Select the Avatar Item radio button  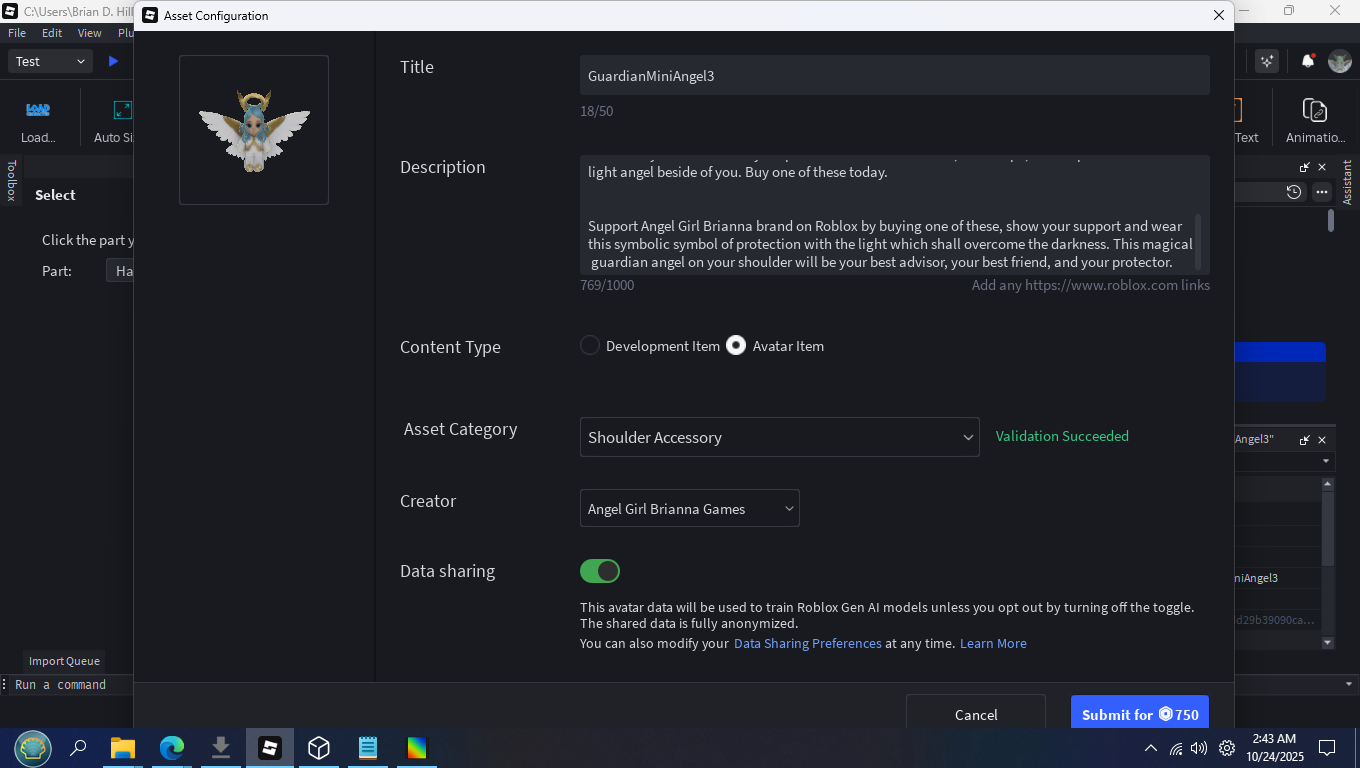[x=736, y=346]
